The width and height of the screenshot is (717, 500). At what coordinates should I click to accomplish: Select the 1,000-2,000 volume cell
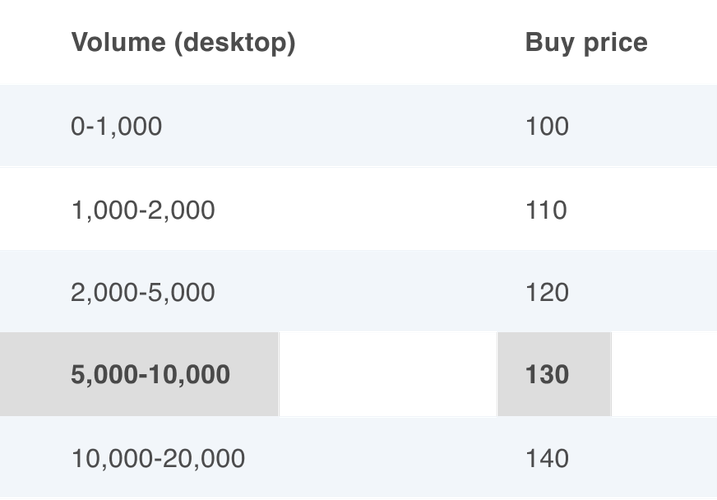coord(143,210)
